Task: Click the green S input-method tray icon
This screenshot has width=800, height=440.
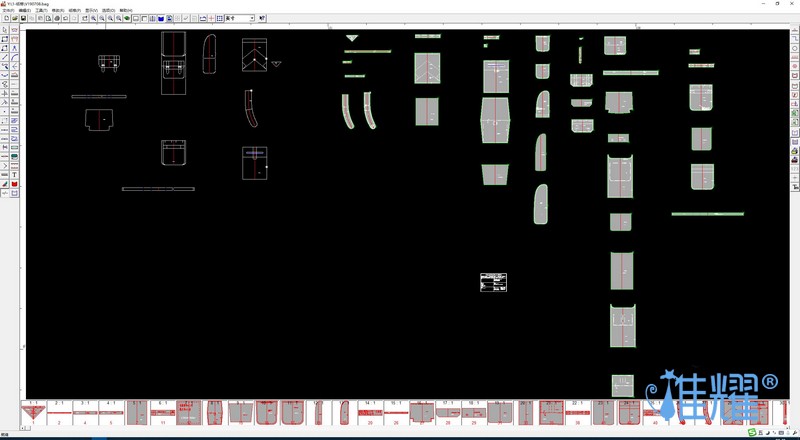Action: tap(752, 433)
